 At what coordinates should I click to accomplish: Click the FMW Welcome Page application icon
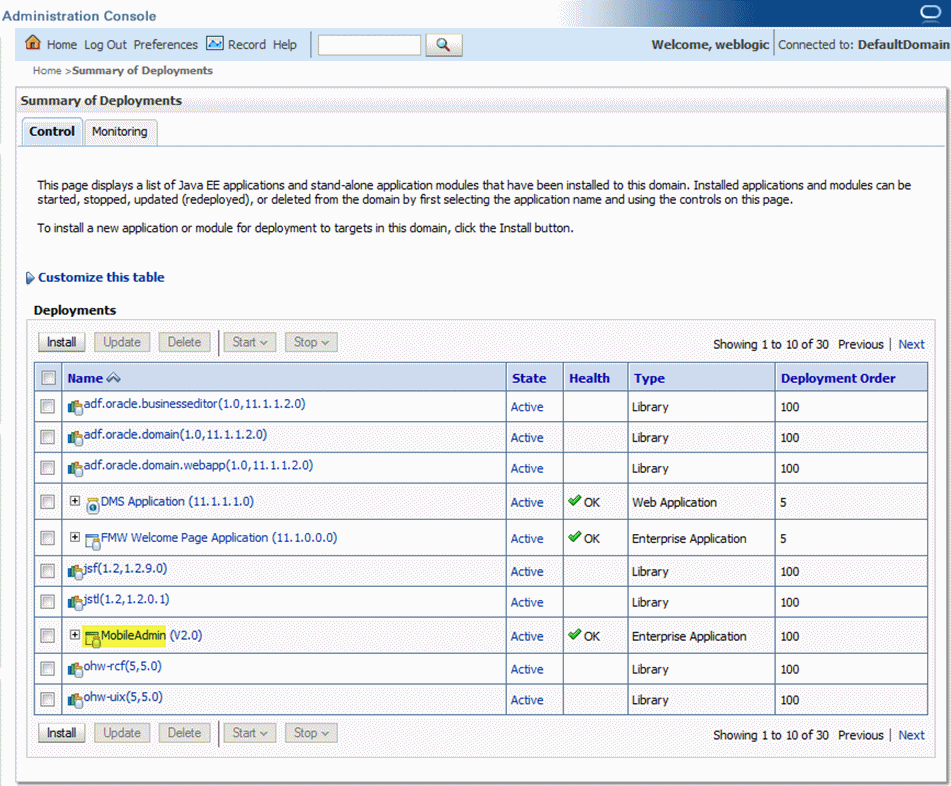click(93, 540)
